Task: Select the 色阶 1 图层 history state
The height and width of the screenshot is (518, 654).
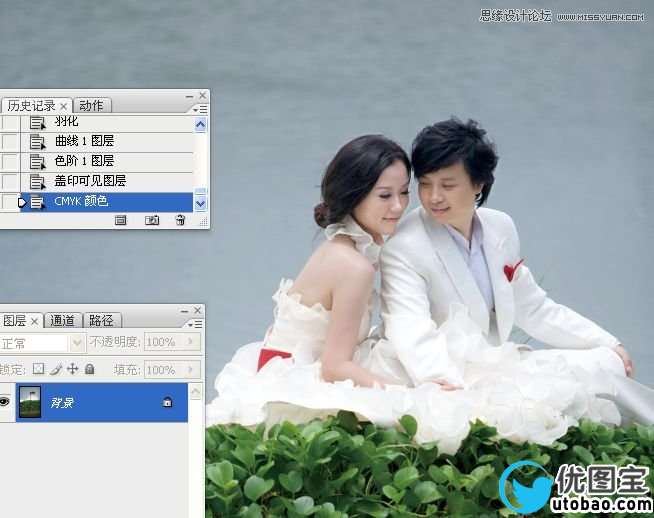Action: pos(106,161)
